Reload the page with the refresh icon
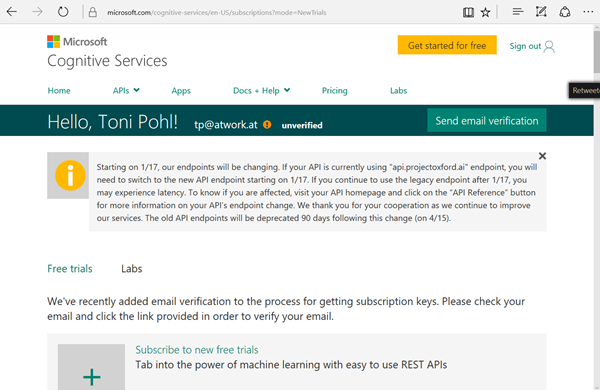This screenshot has width=600, height=390. click(x=63, y=12)
